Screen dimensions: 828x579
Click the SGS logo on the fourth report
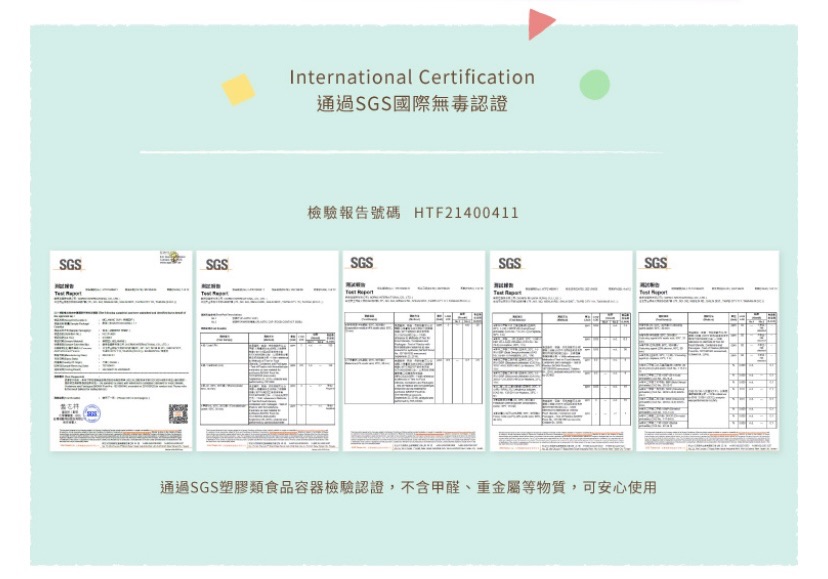[509, 264]
